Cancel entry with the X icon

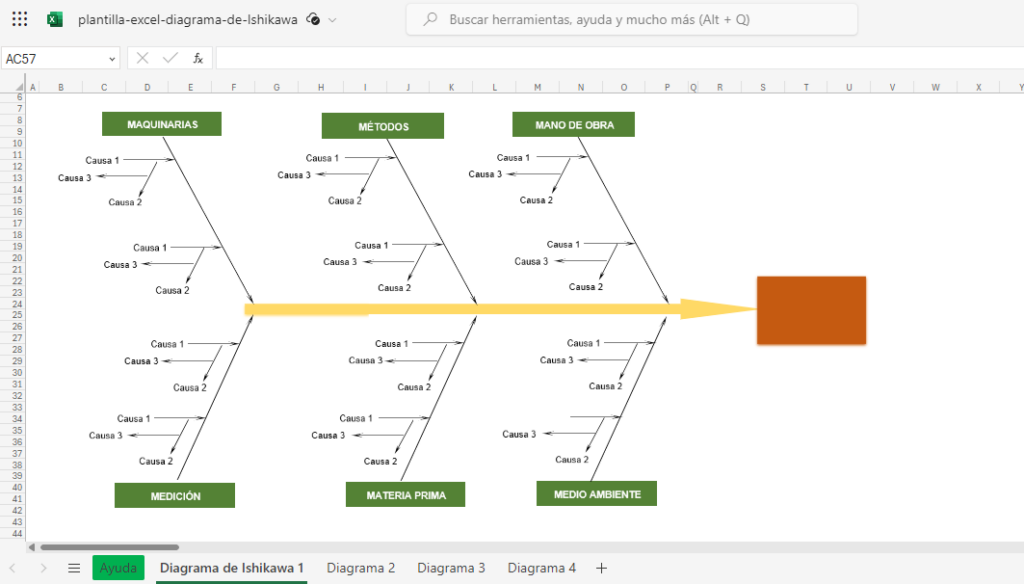tap(143, 58)
